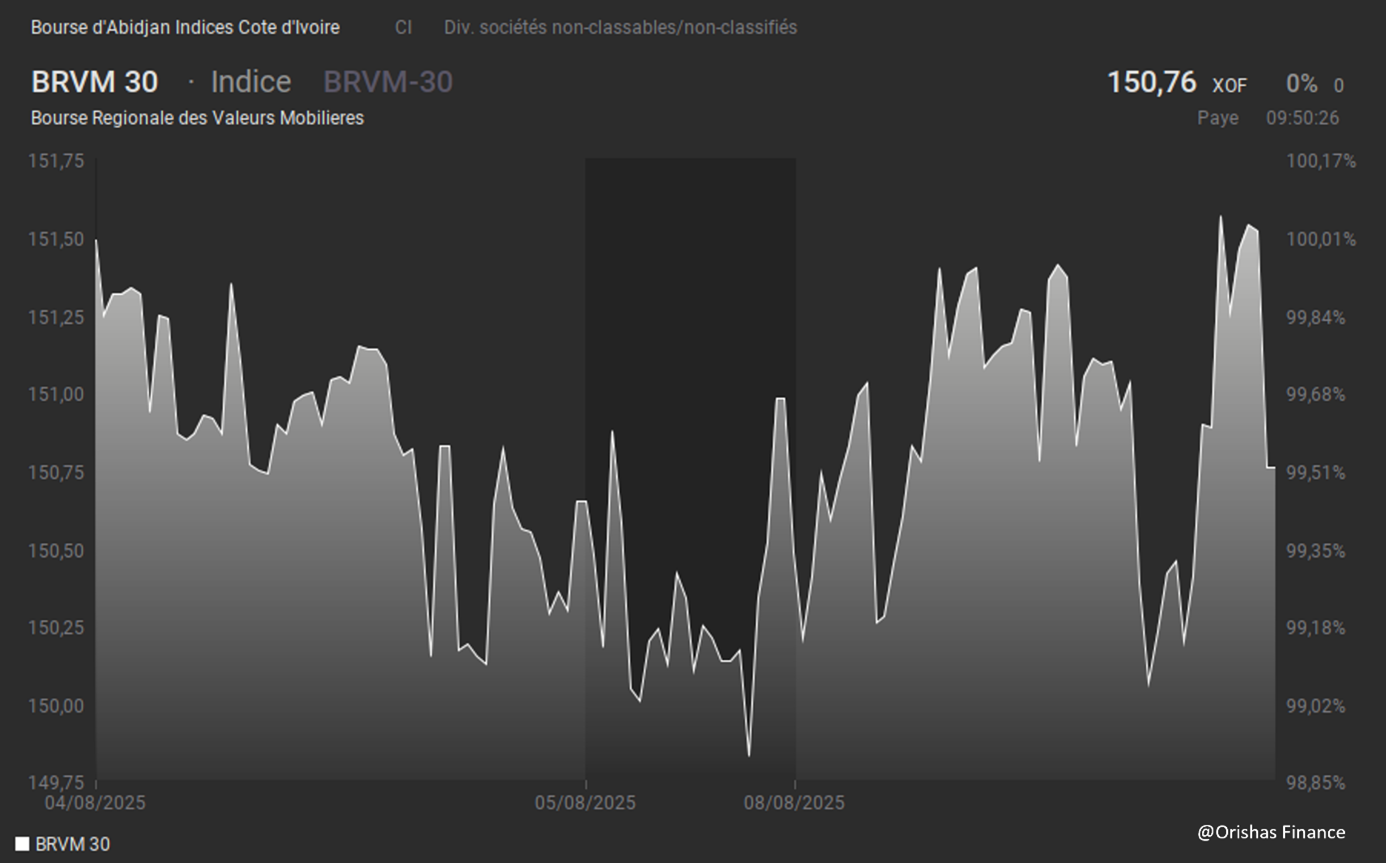This screenshot has width=1386, height=863.
Task: Click the 100,01% right axis label
Action: (x=1321, y=239)
